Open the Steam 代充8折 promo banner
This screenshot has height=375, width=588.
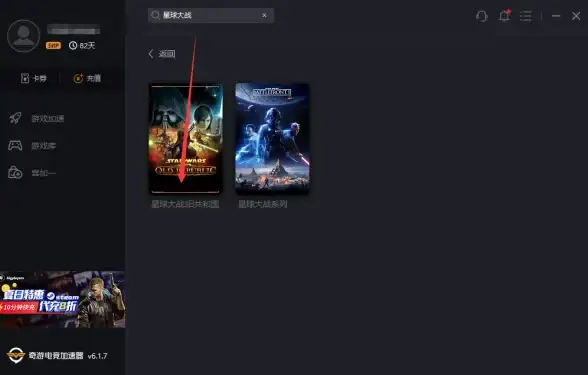(x=62, y=299)
